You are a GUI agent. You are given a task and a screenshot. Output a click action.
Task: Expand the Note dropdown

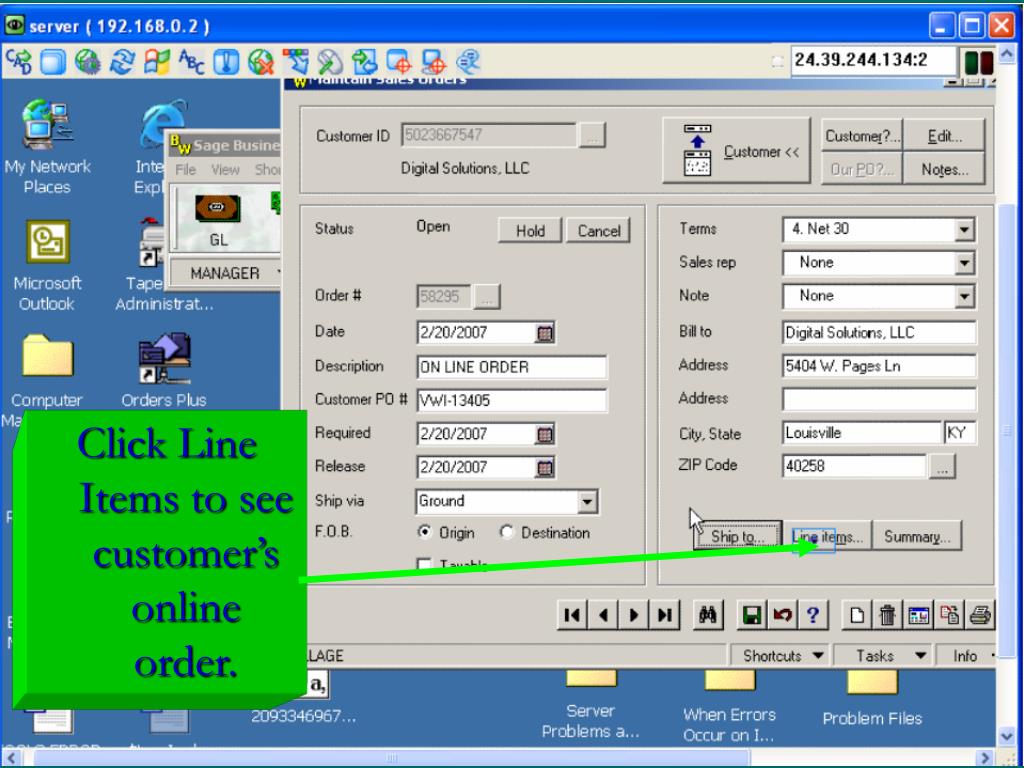coord(964,296)
